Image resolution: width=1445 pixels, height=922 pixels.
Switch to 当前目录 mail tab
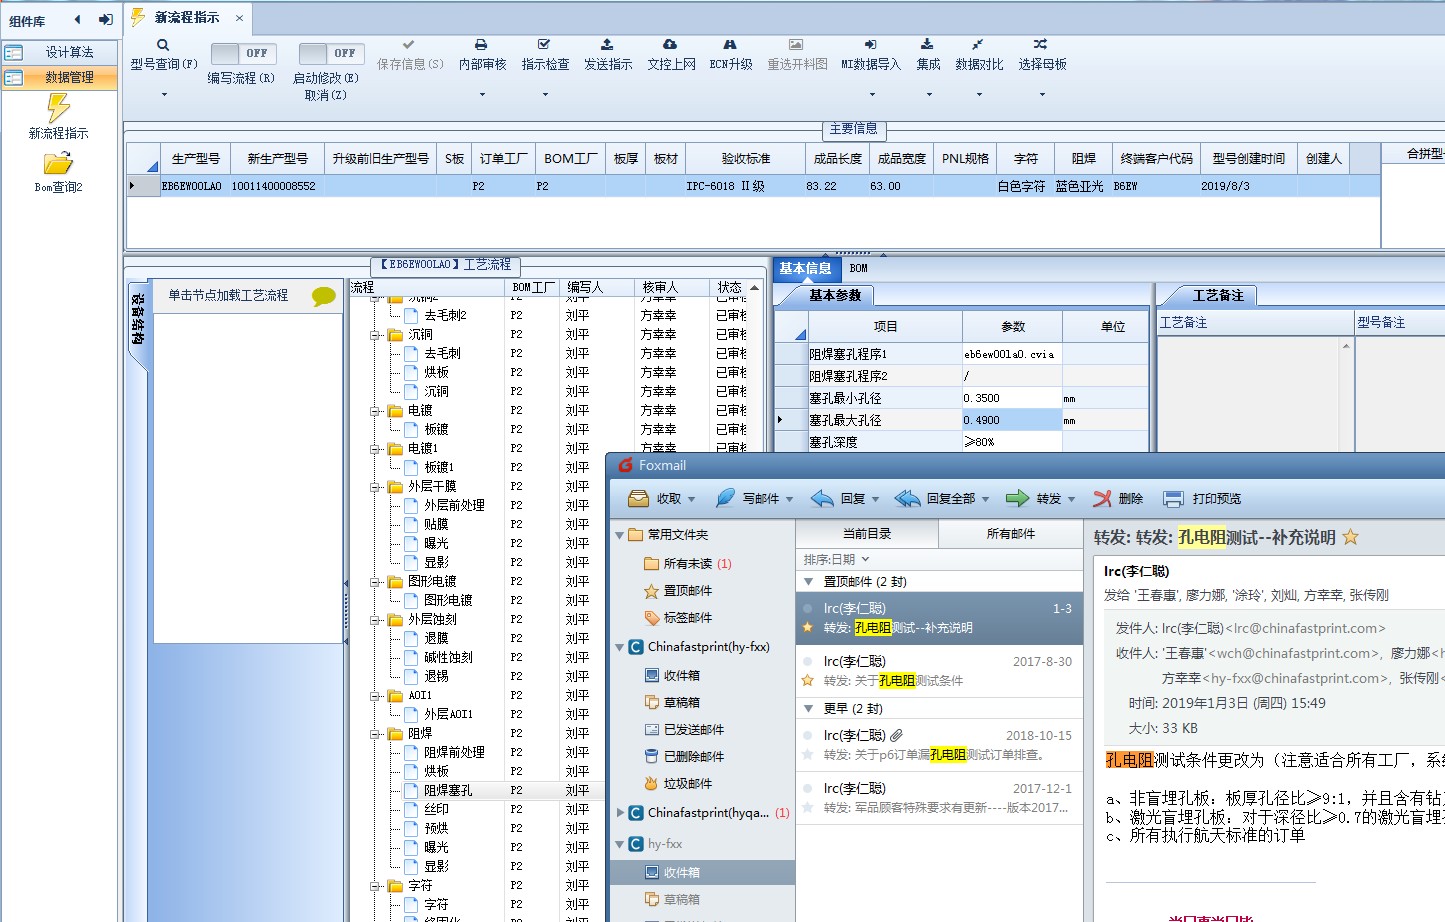coord(867,534)
